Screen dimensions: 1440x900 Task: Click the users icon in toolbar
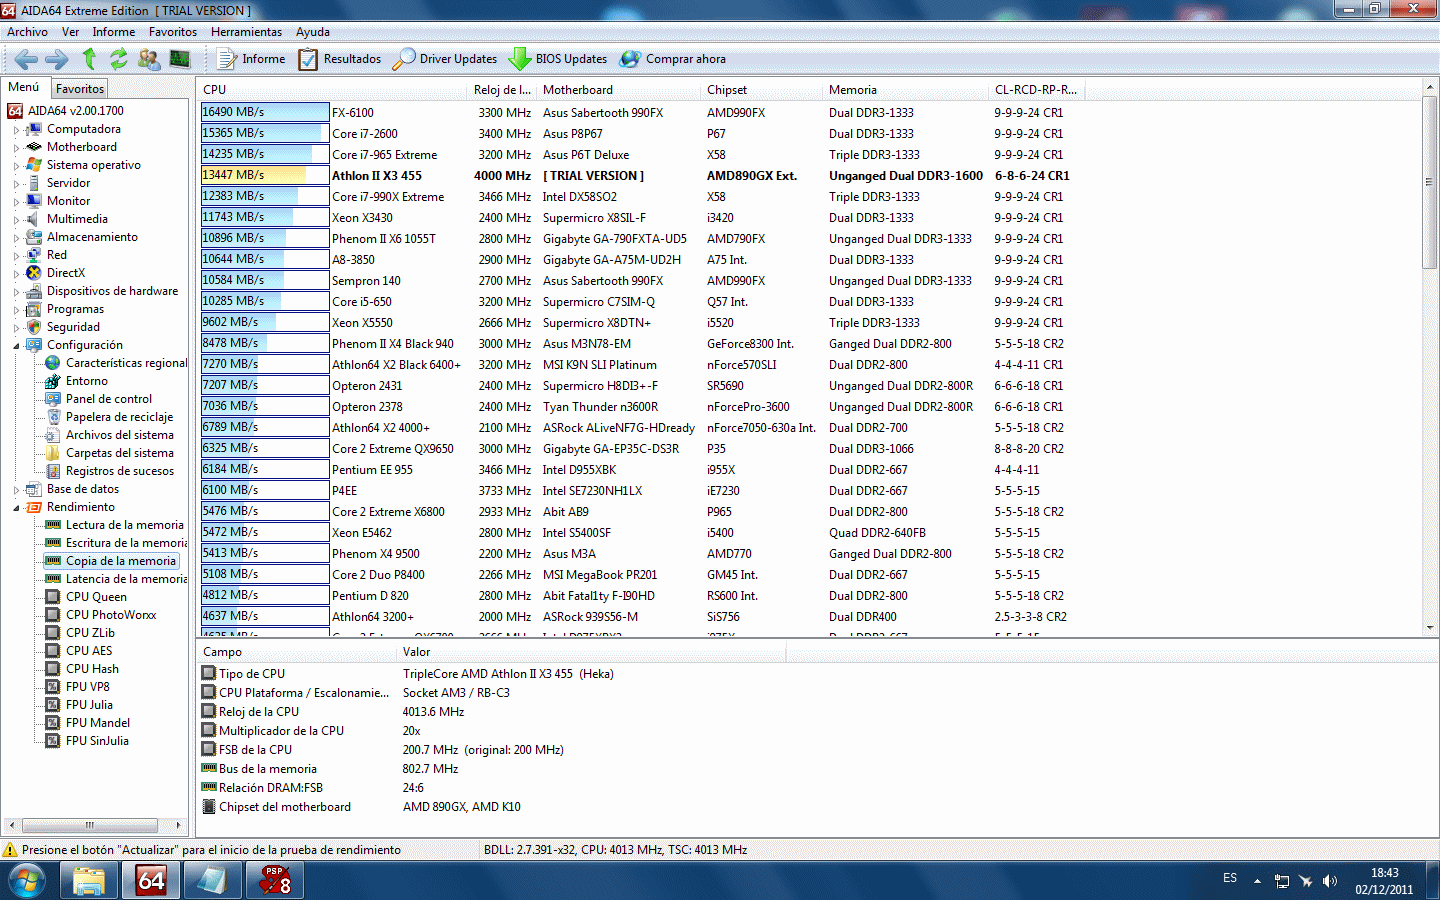click(x=149, y=59)
